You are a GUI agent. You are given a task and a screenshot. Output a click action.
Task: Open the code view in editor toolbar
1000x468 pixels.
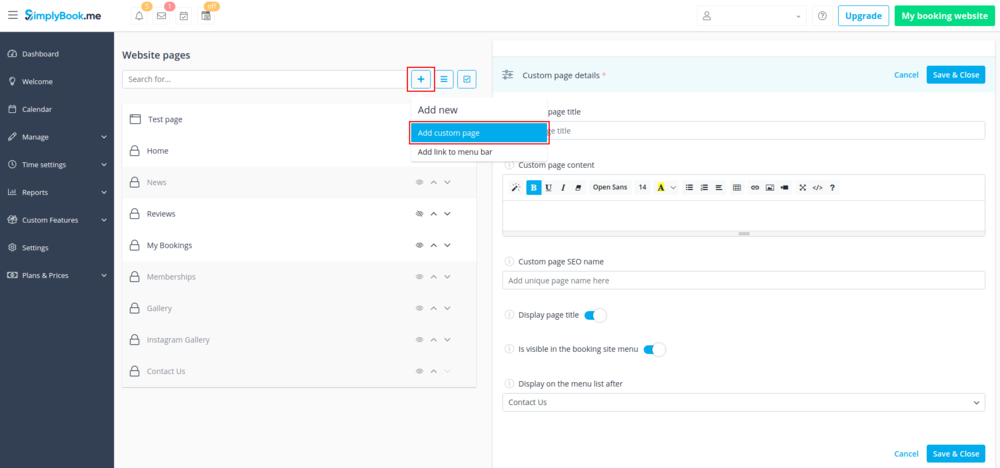817,187
